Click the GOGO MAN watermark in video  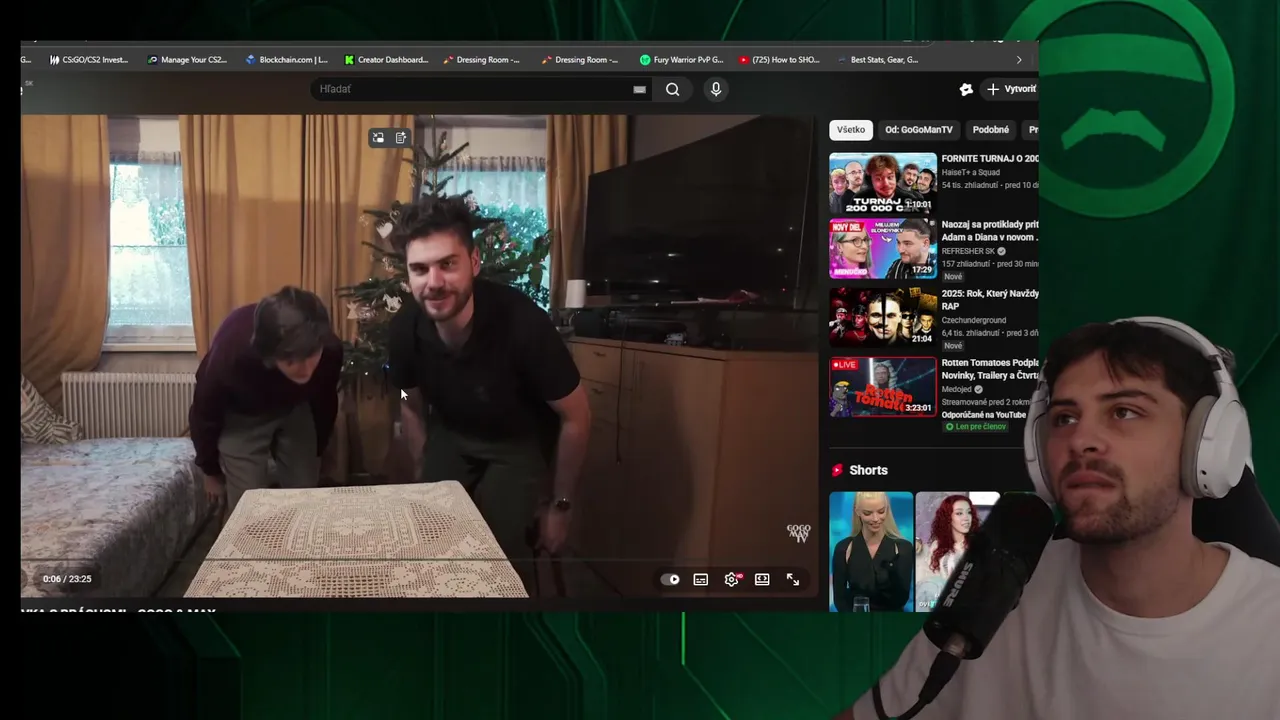pyautogui.click(x=798, y=533)
